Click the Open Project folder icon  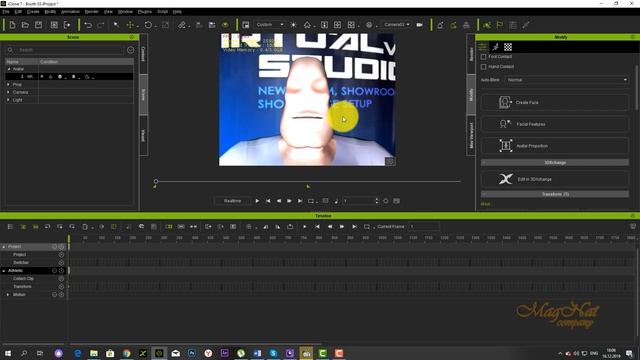(25, 25)
